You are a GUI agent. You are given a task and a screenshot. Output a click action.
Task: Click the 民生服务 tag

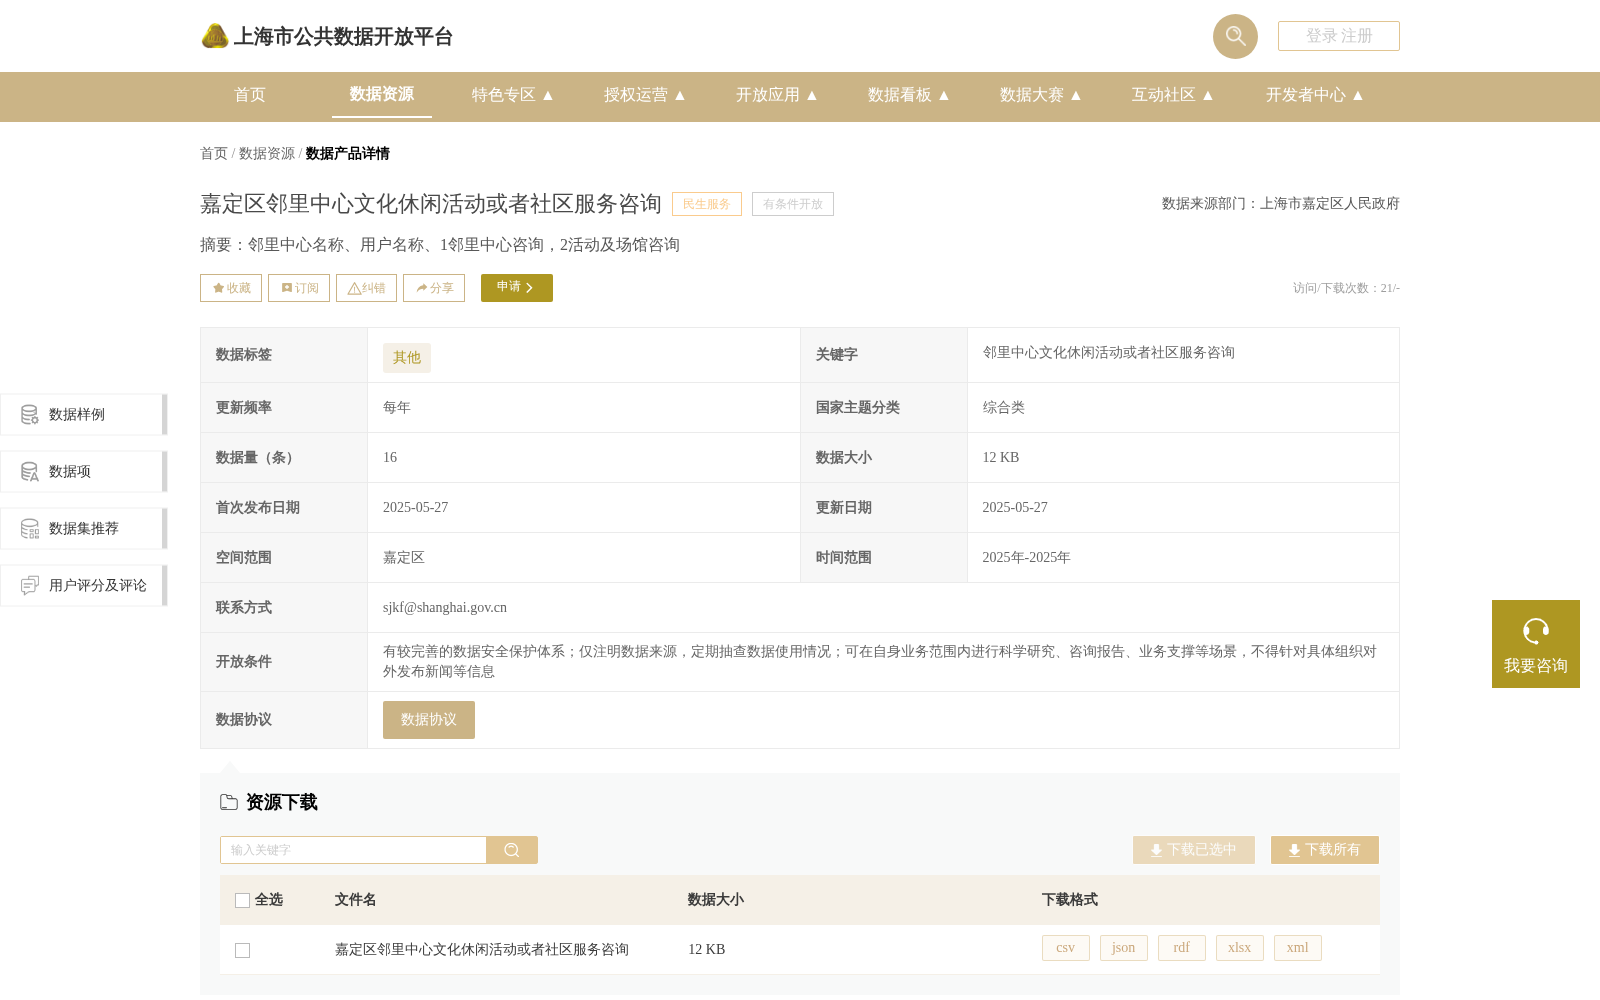pyautogui.click(x=707, y=204)
